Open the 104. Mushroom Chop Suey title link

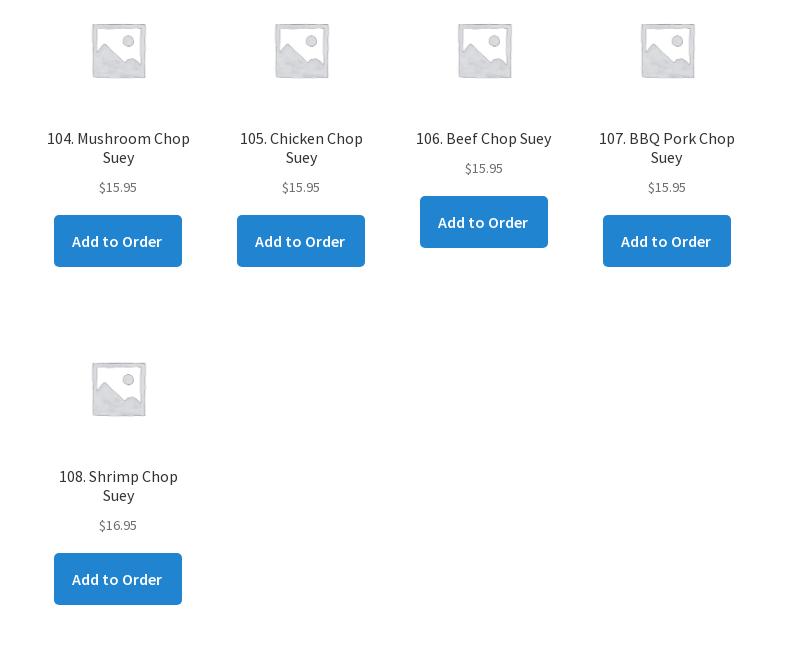click(x=118, y=147)
